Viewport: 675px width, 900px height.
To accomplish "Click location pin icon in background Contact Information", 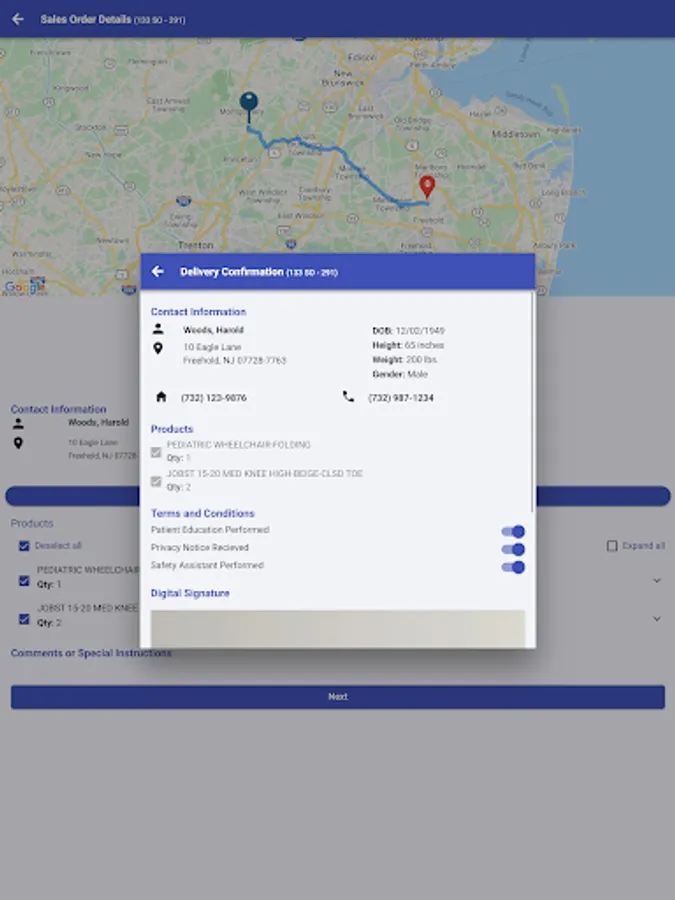I will 18,443.
